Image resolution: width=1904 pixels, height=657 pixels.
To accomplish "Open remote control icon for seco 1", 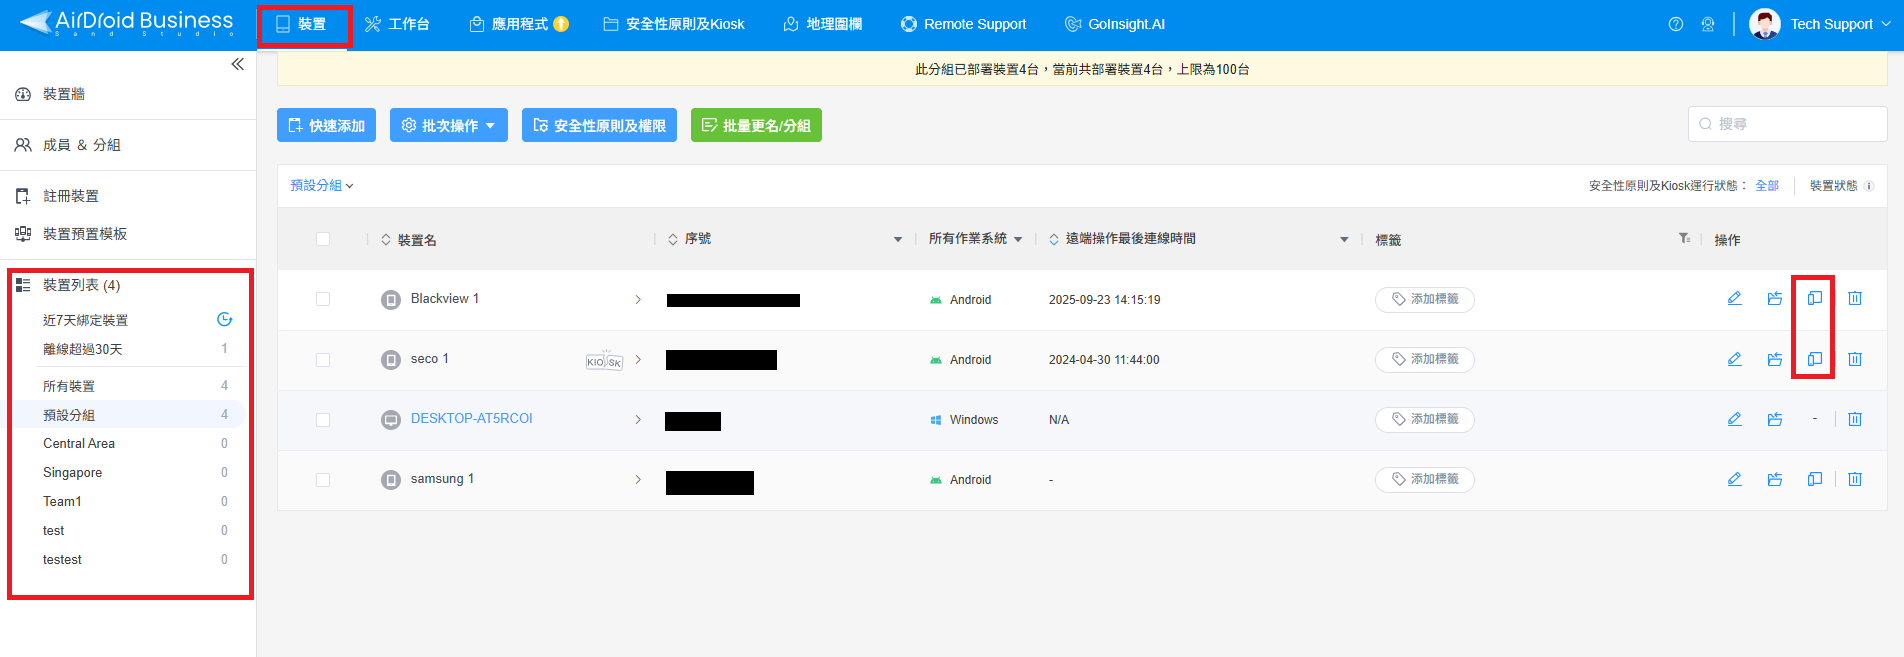I will pyautogui.click(x=1815, y=359).
